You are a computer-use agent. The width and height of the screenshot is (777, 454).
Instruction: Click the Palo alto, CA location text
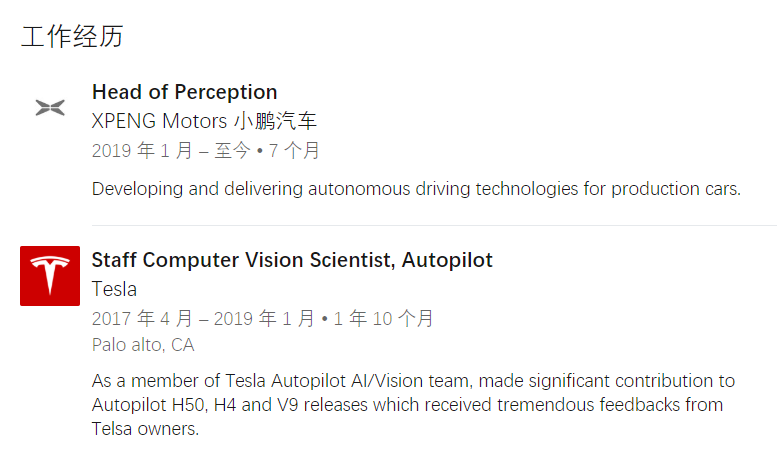point(143,345)
